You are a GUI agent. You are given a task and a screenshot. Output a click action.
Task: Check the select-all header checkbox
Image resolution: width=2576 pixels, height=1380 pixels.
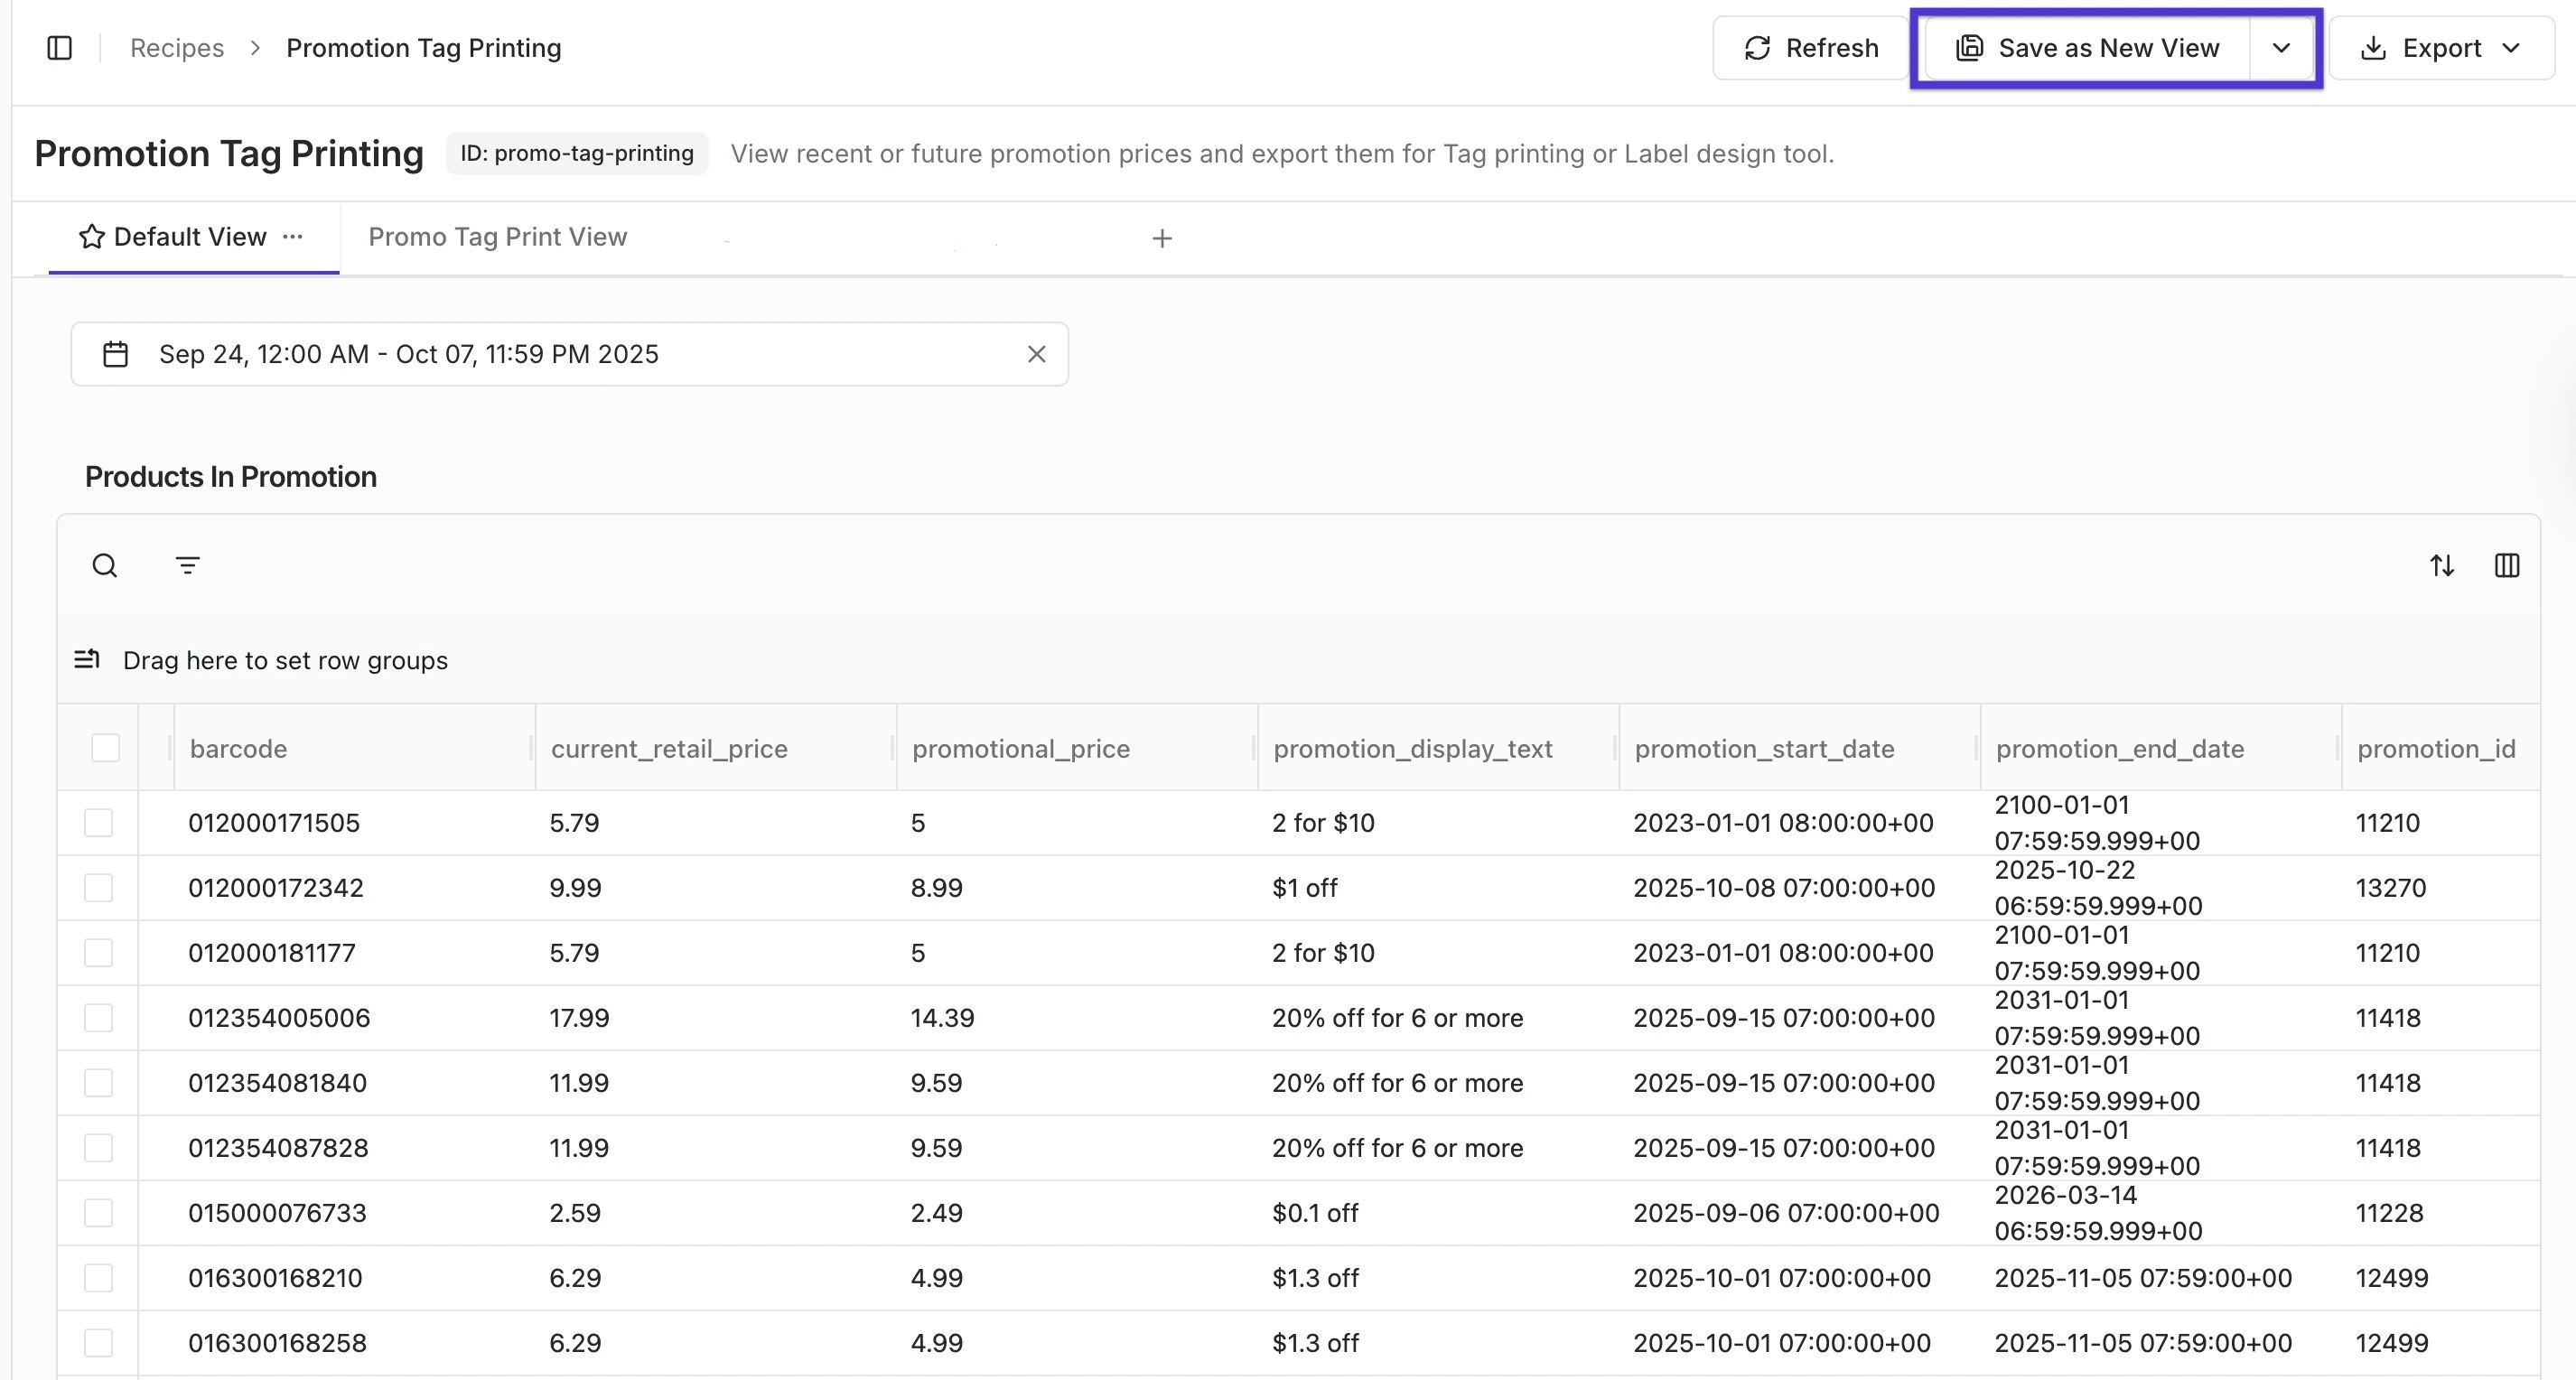pyautogui.click(x=105, y=748)
